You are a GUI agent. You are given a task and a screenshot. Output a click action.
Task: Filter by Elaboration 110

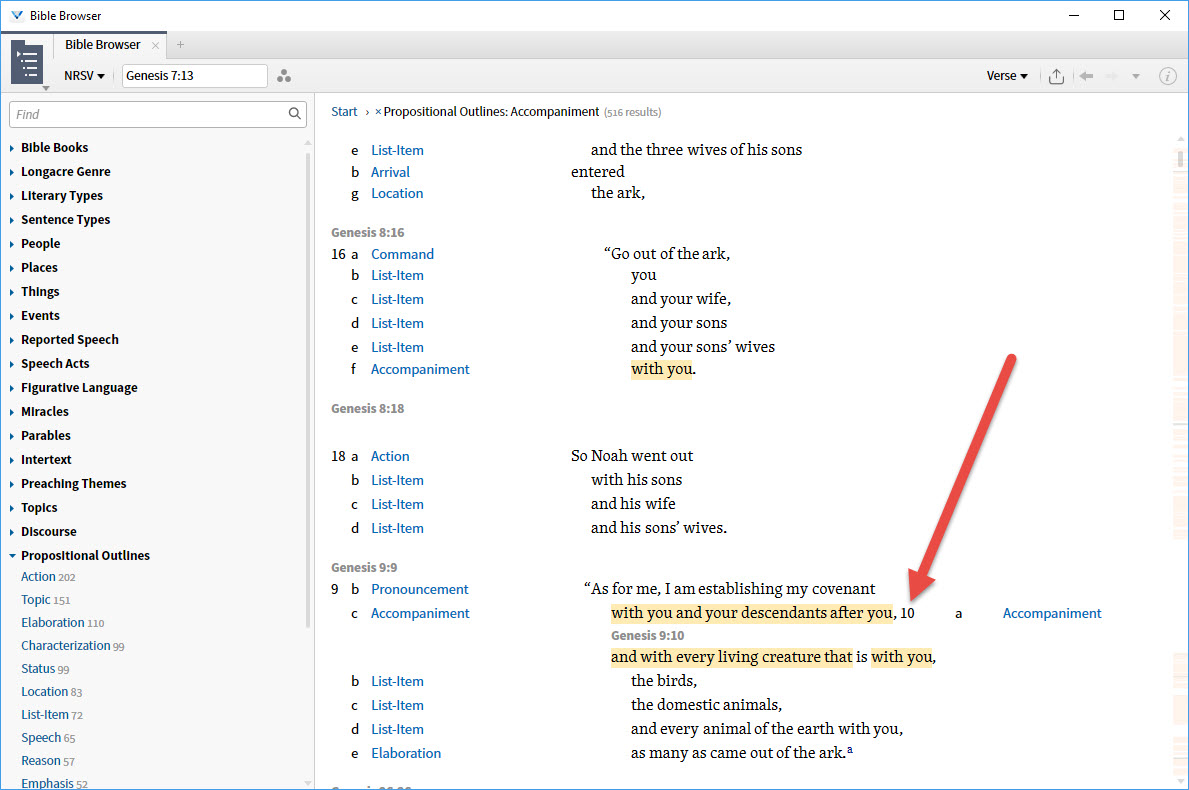click(x=62, y=622)
